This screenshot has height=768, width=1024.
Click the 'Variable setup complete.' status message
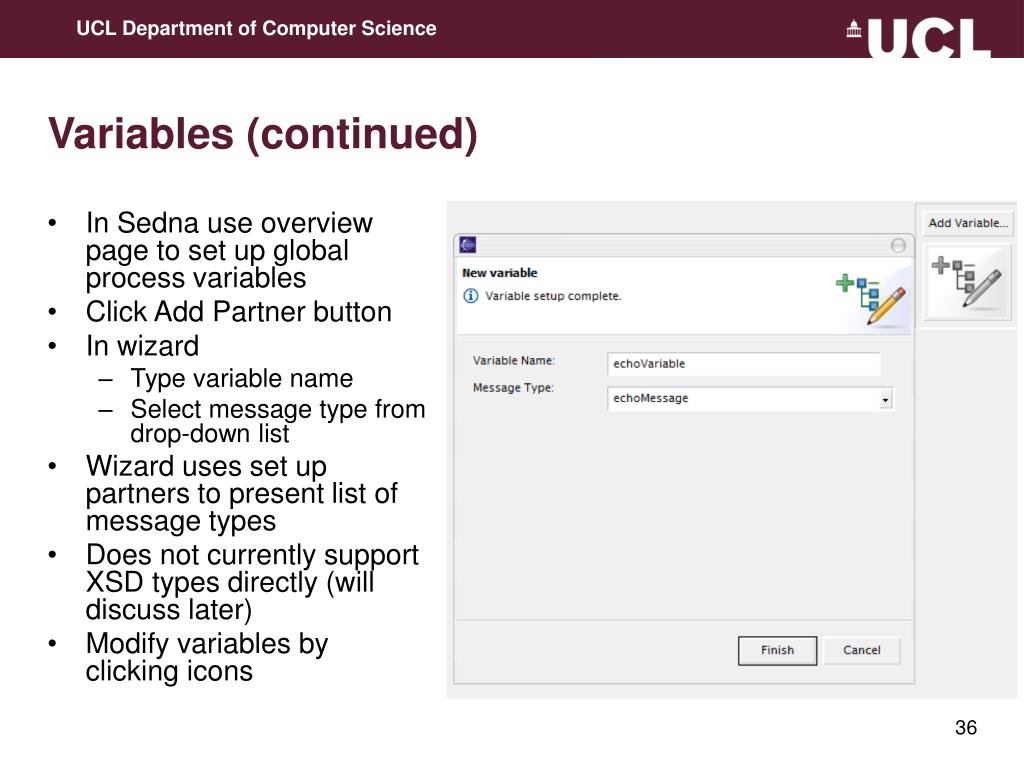tap(553, 296)
